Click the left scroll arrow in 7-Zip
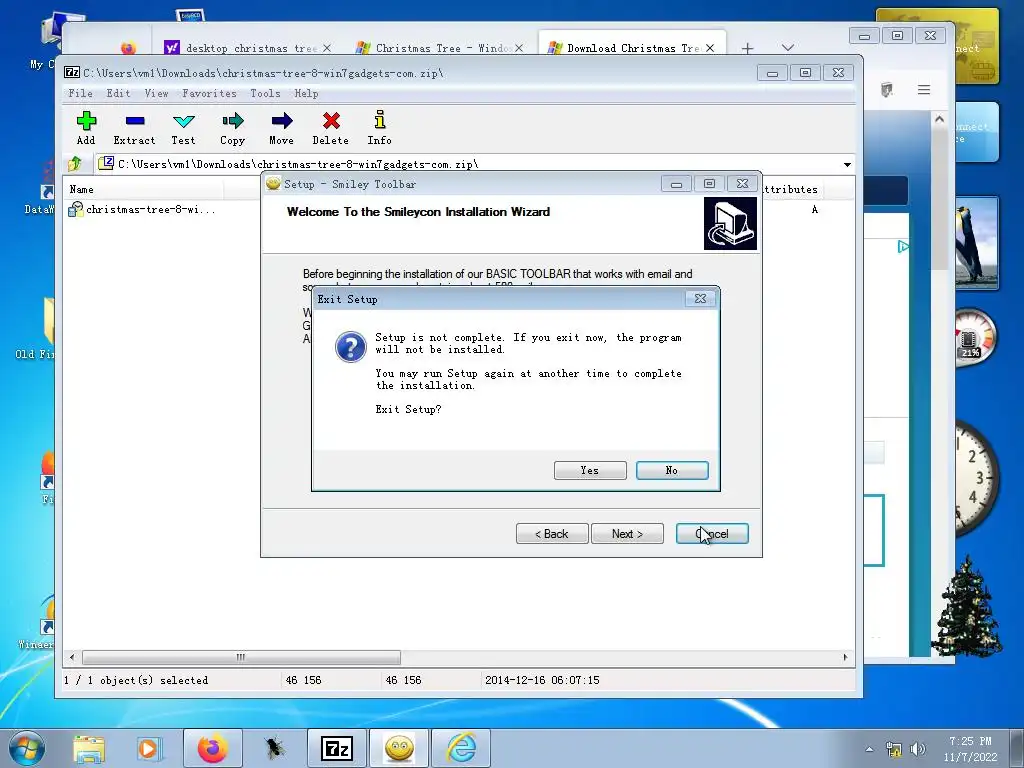 (x=72, y=657)
